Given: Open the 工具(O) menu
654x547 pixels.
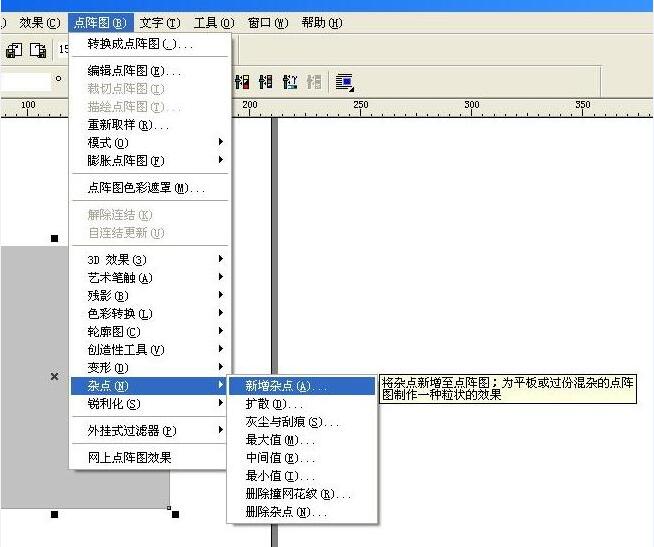Looking at the screenshot, I should tap(214, 23).
